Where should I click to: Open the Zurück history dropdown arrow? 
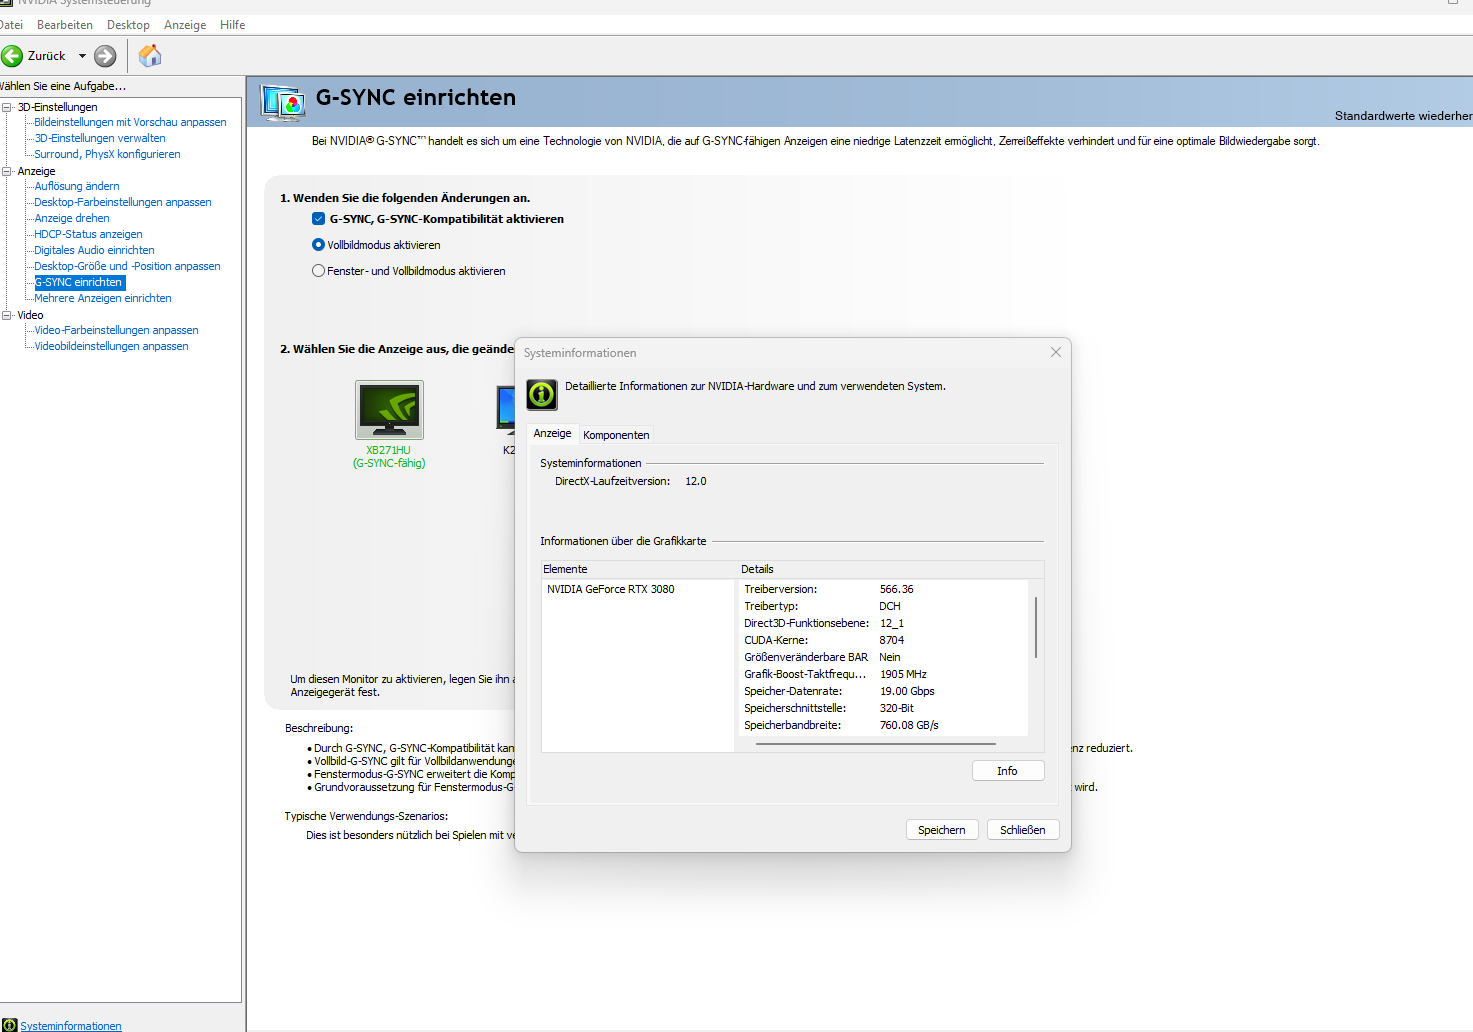pyautogui.click(x=82, y=56)
